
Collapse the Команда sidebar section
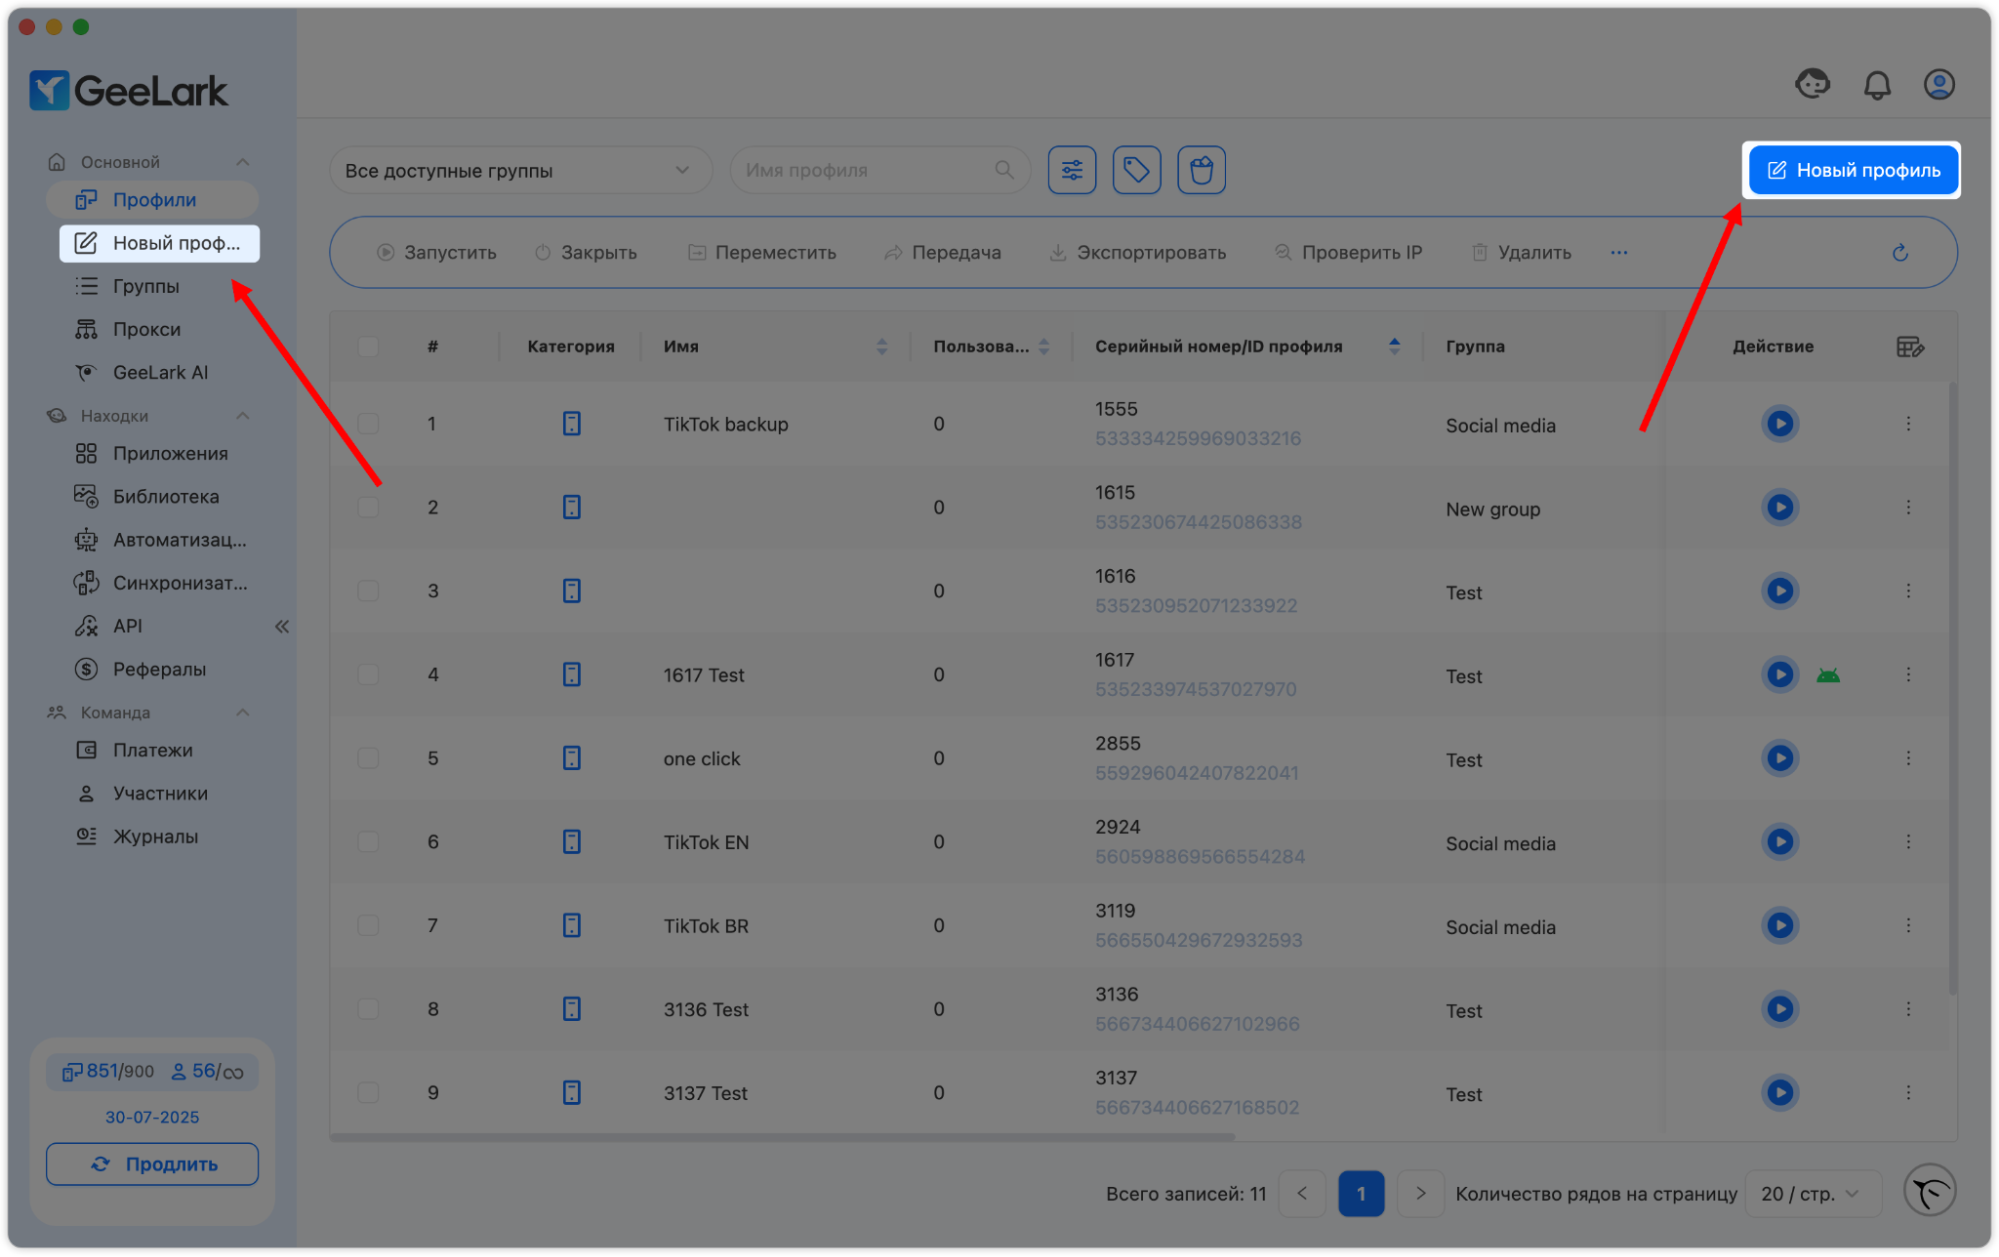pyautogui.click(x=242, y=713)
